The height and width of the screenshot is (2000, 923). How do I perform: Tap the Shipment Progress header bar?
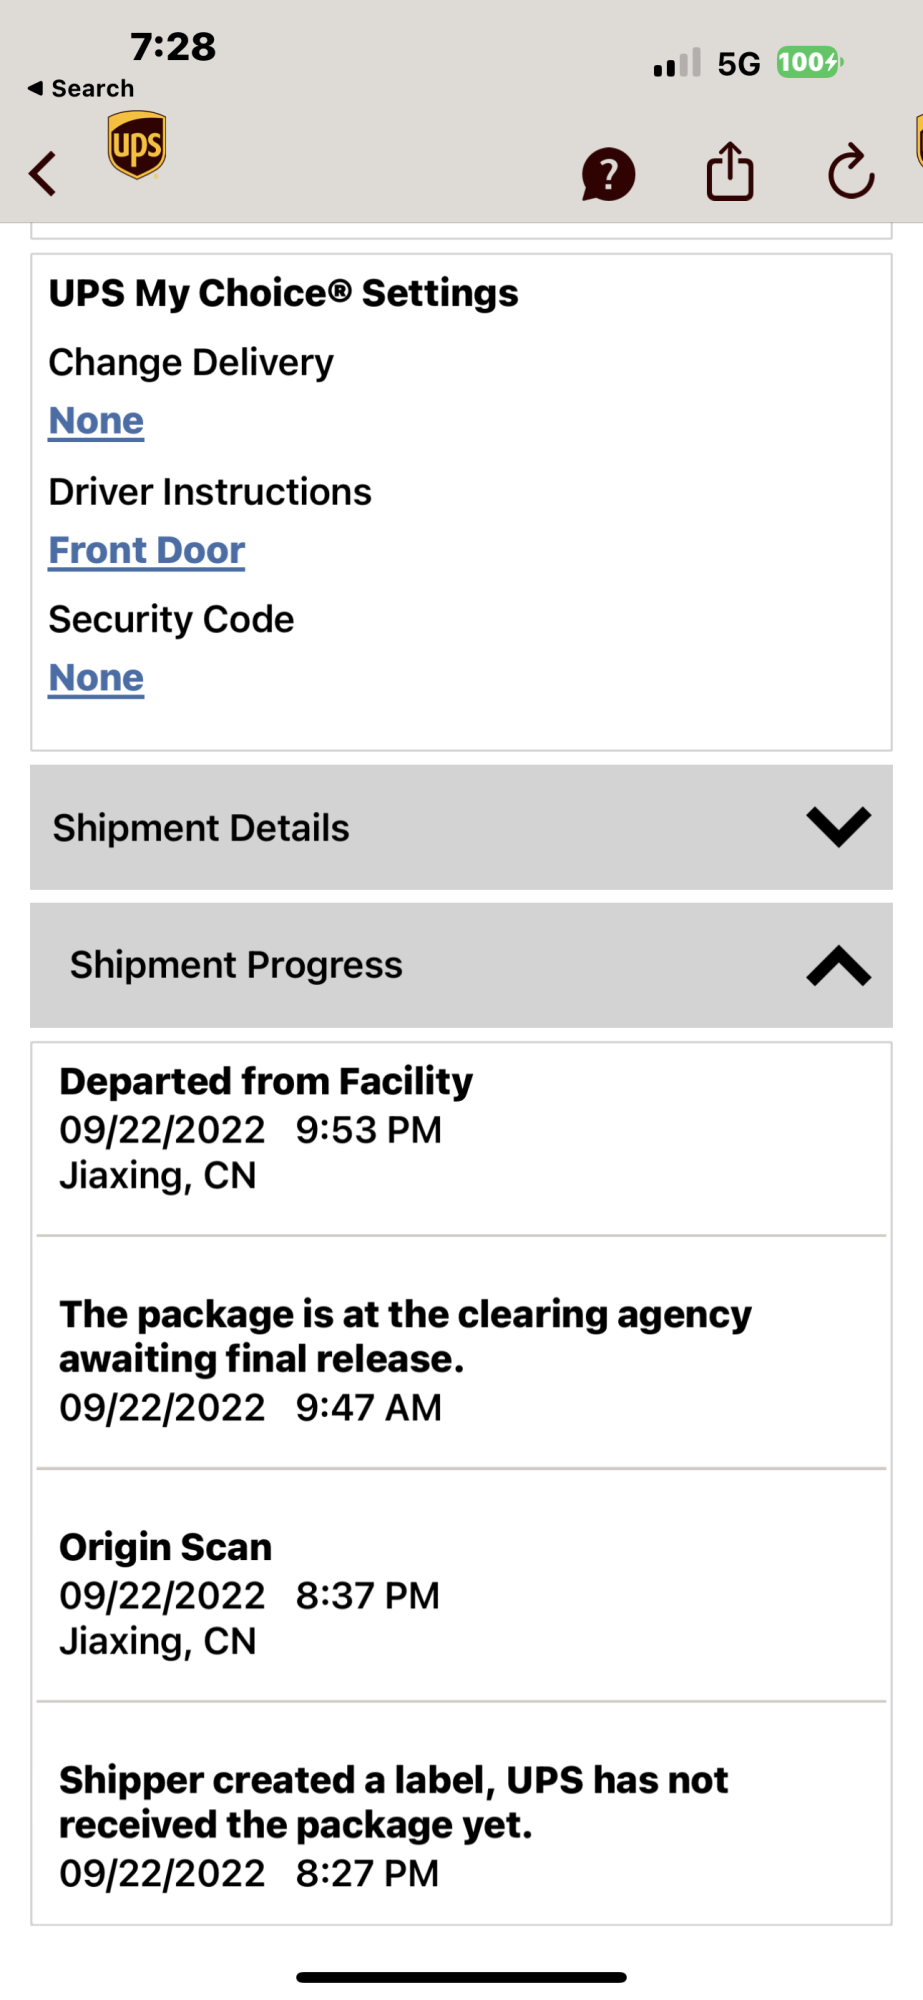point(461,965)
